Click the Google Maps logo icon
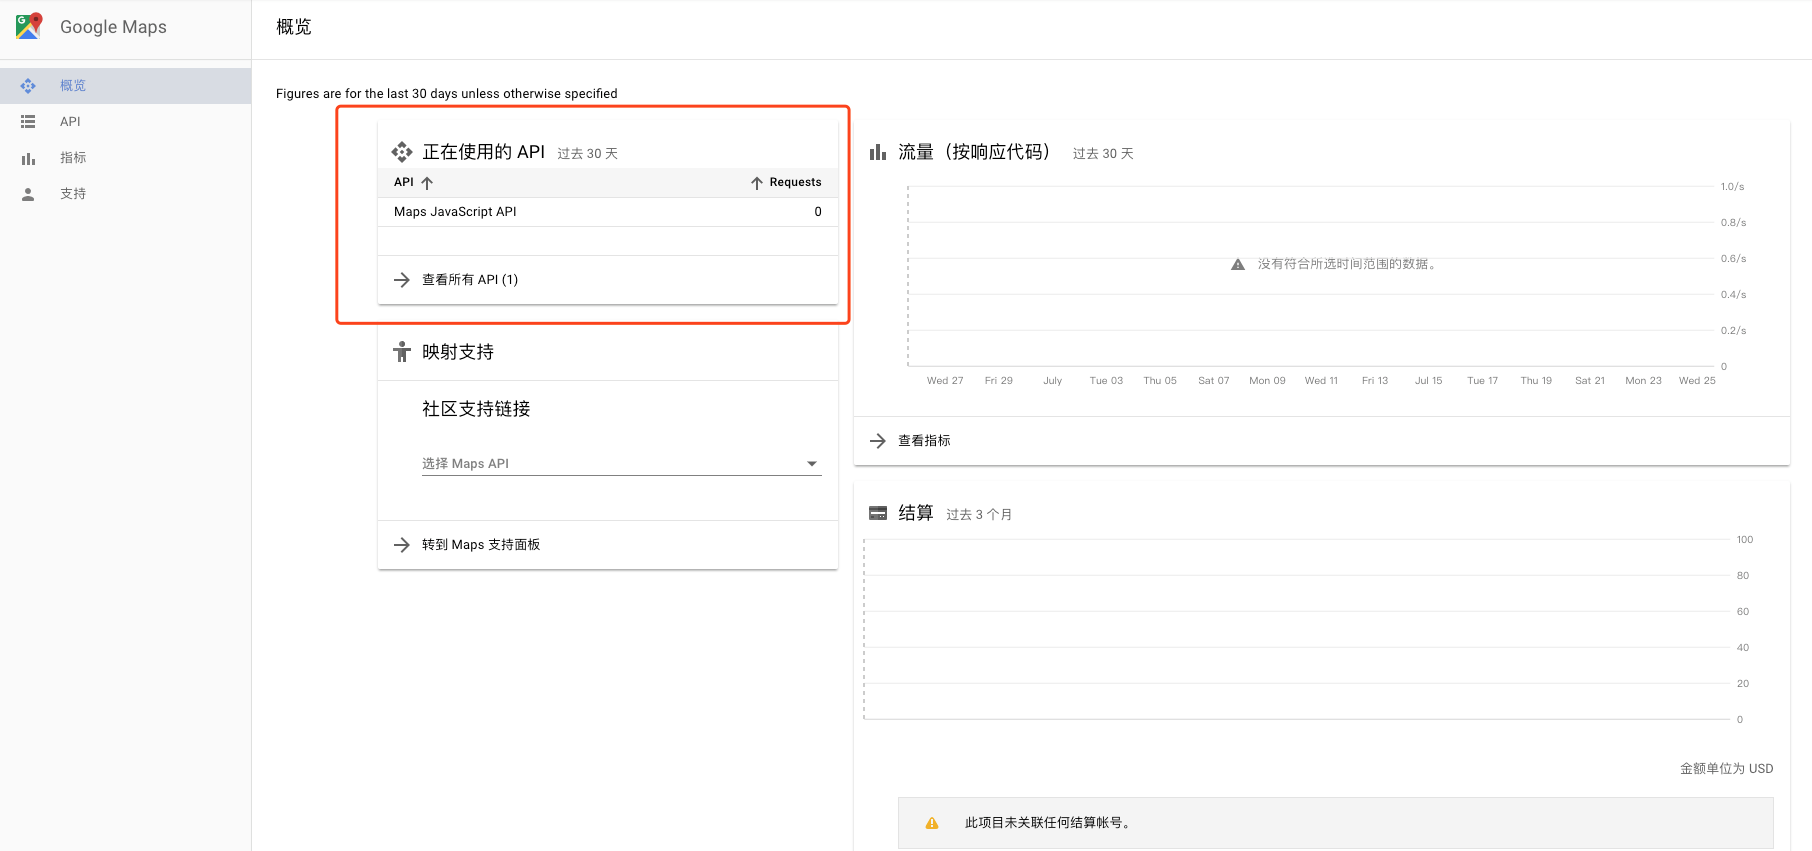This screenshot has width=1812, height=851. [x=29, y=26]
